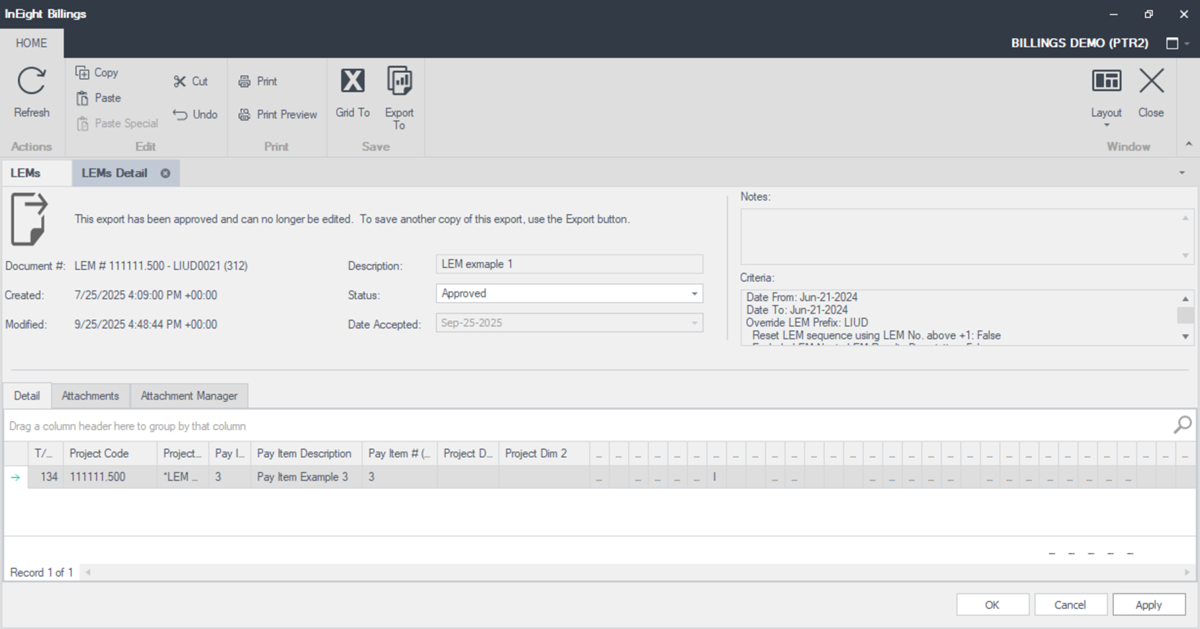
Task: Open Print Preview from the ribbon
Action: pyautogui.click(x=245, y=115)
